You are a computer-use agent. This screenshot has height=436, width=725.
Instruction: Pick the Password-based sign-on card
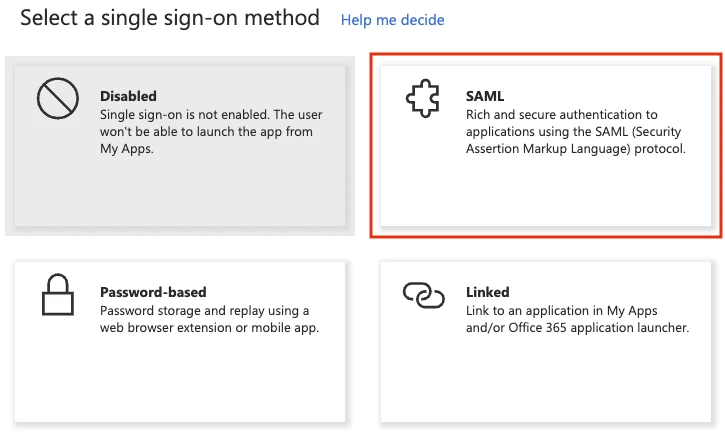tap(180, 341)
